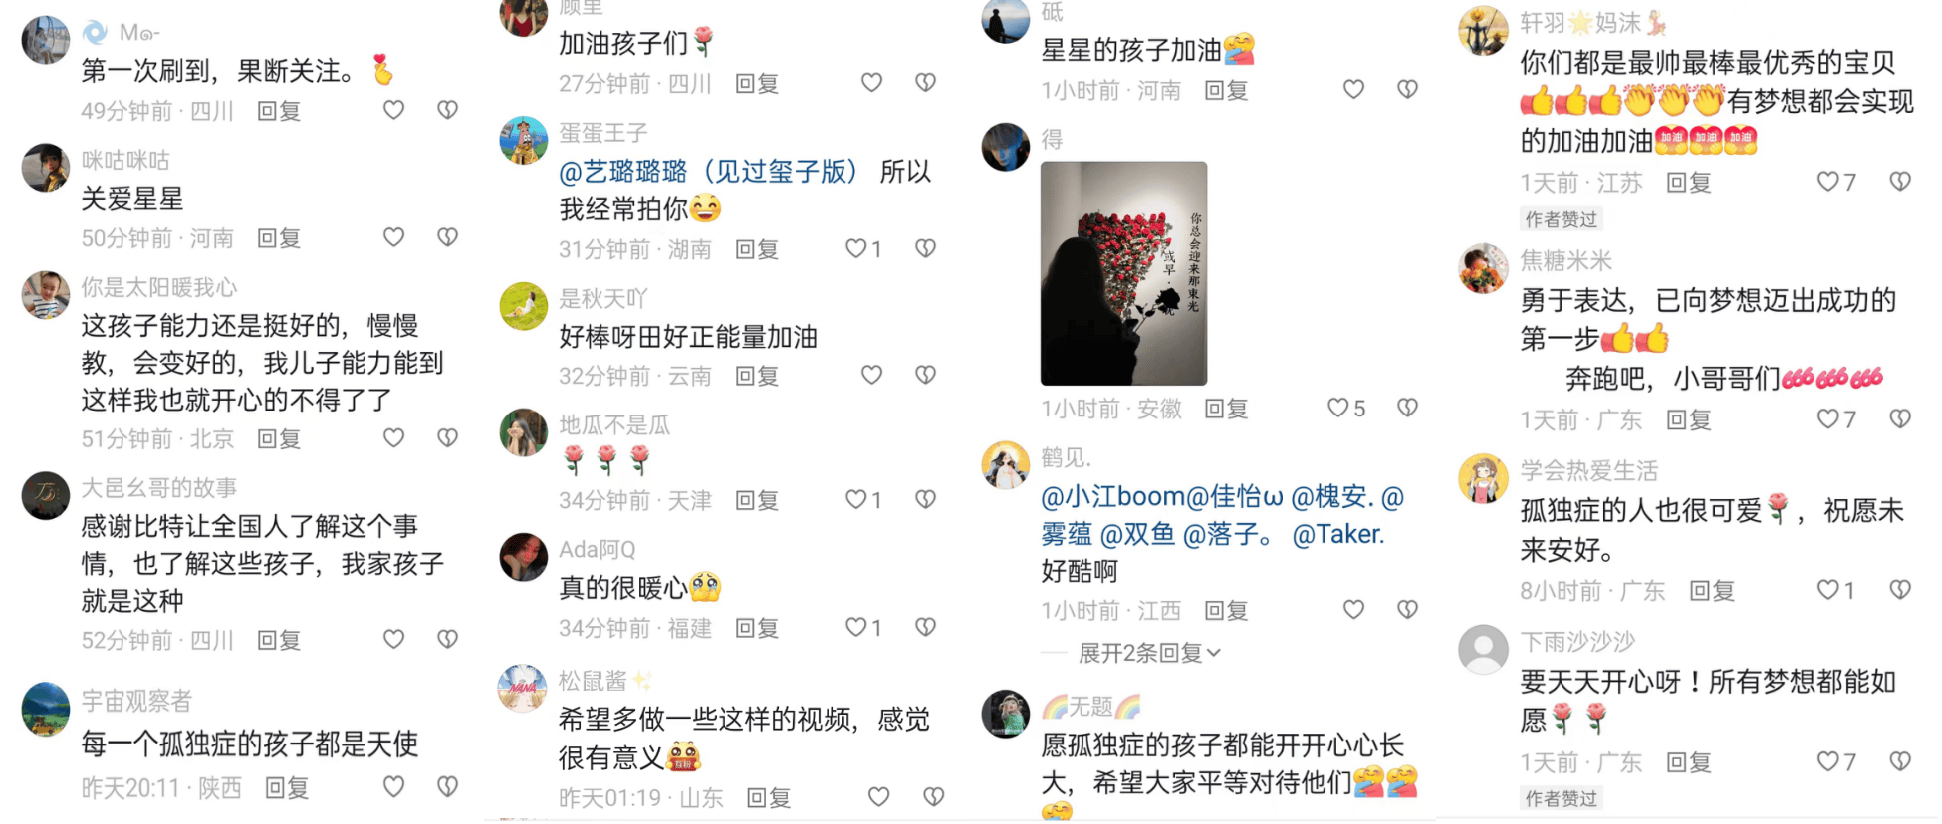Open the @艺璐璐璐 mention link

click(x=709, y=172)
